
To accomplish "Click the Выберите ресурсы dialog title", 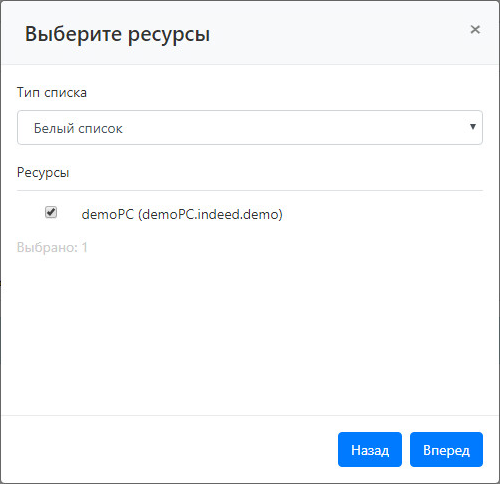I will pyautogui.click(x=117, y=34).
